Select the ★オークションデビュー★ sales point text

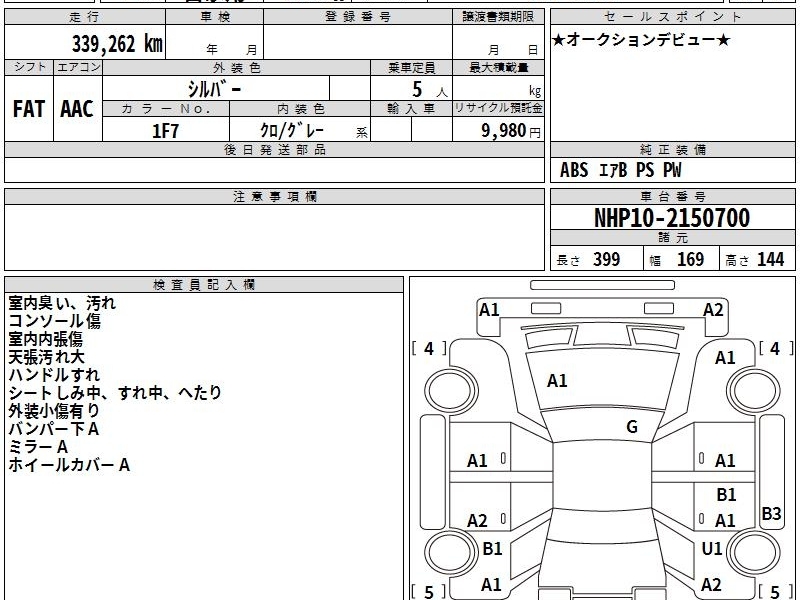[641, 40]
